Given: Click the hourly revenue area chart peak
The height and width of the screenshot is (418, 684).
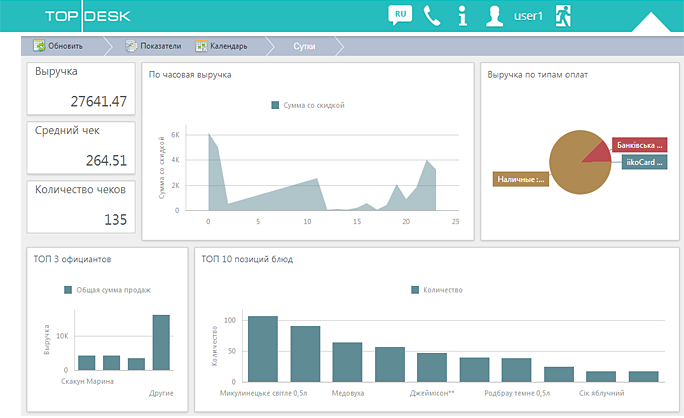Looking at the screenshot, I should click(x=209, y=134).
